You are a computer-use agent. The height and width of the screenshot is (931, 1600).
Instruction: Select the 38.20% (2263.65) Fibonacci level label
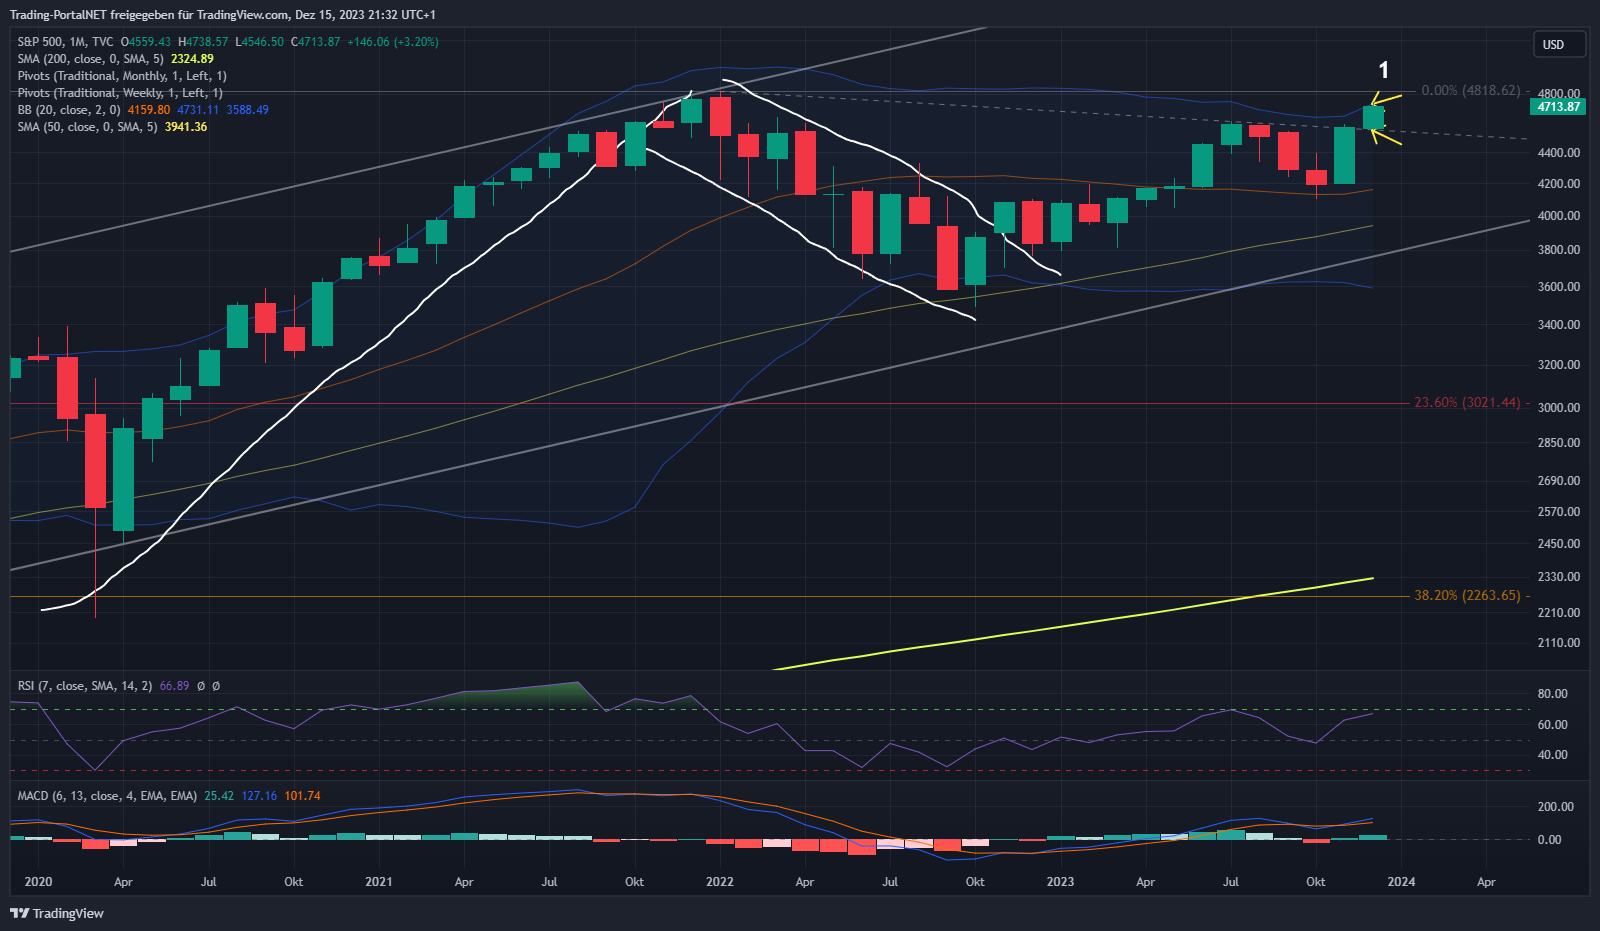point(1466,596)
